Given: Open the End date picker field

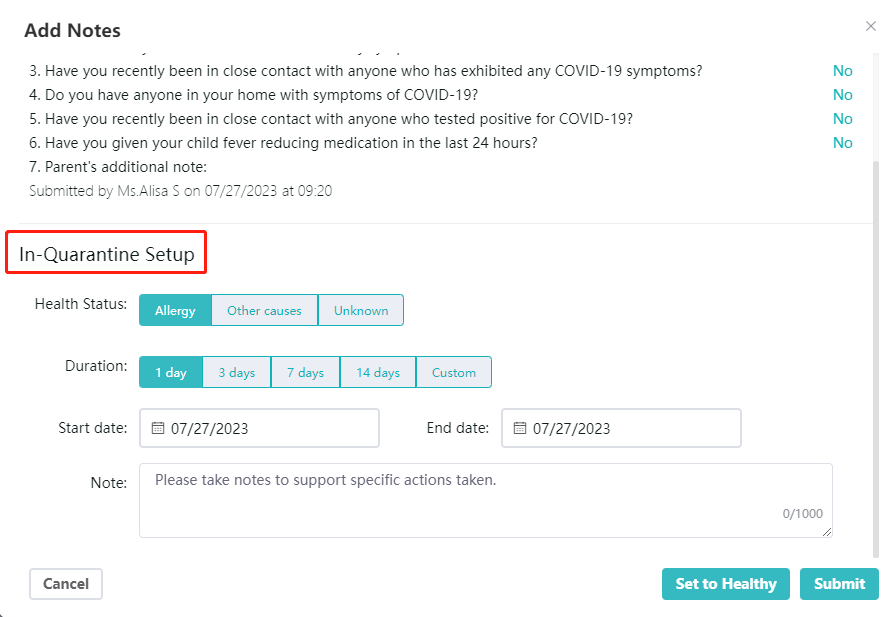Looking at the screenshot, I should 622,428.
